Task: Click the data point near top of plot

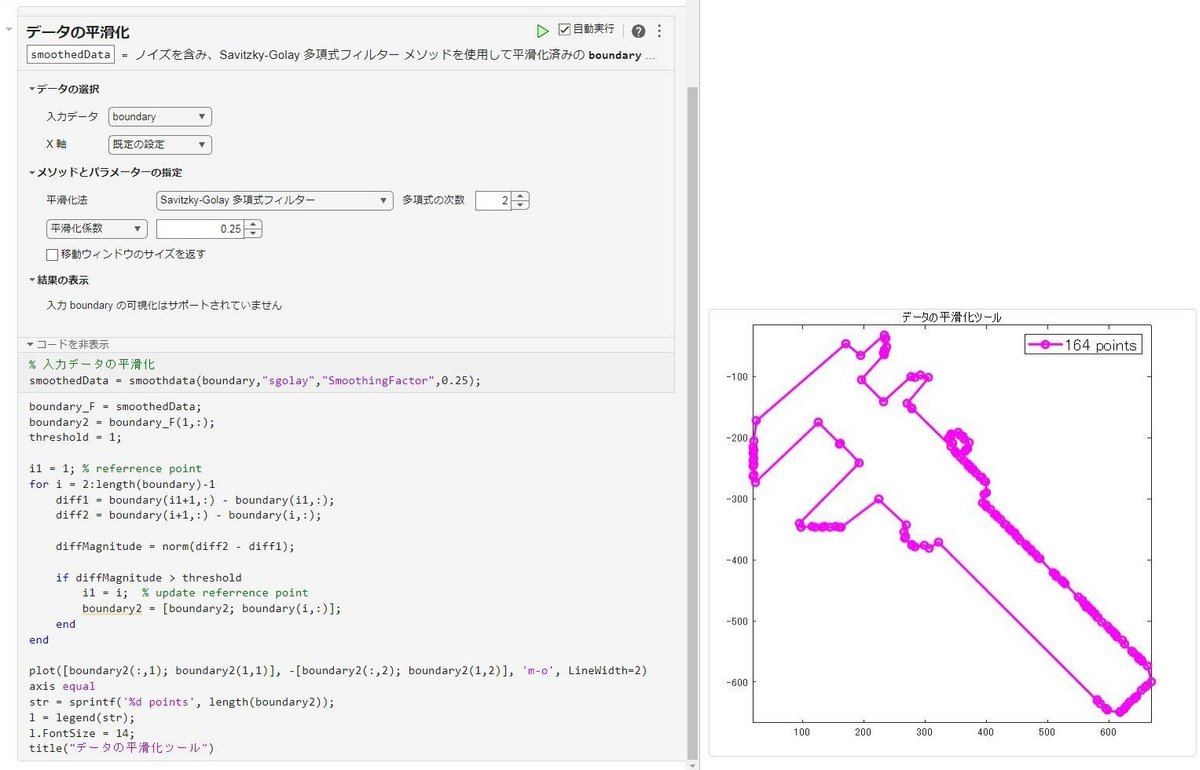Action: pyautogui.click(x=884, y=336)
